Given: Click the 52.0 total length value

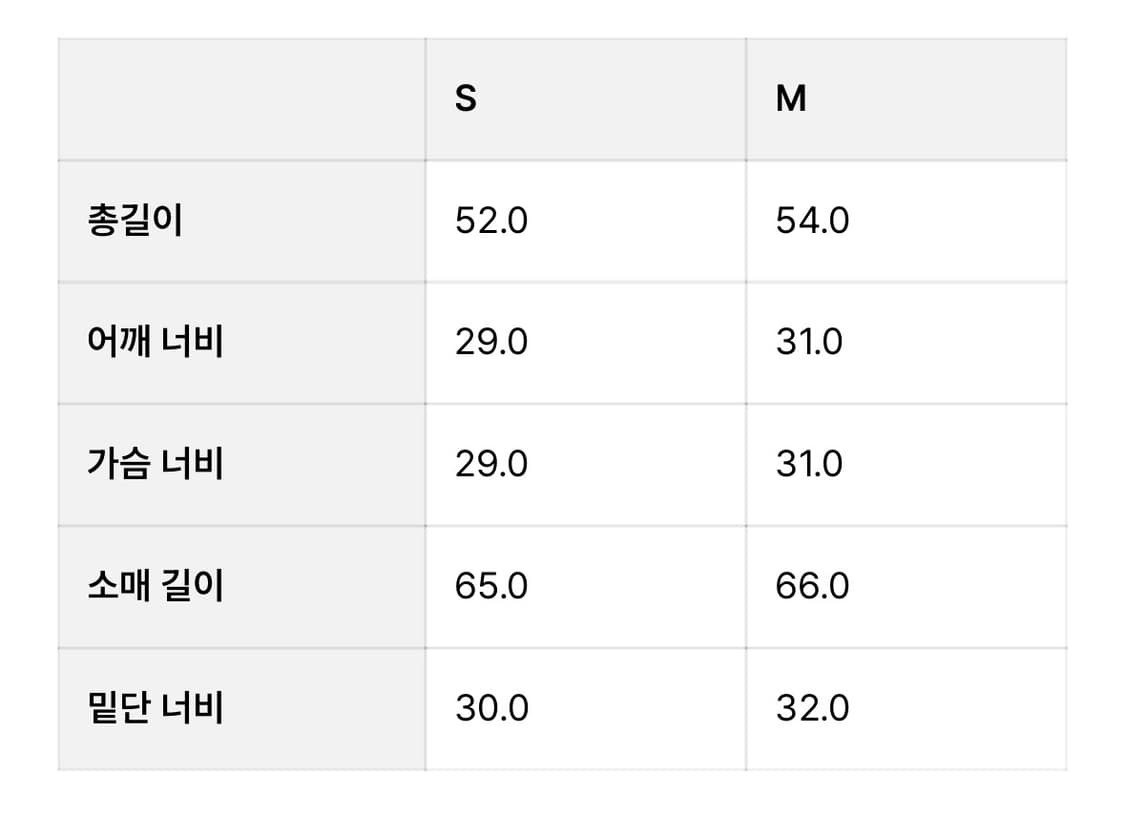Looking at the screenshot, I should coord(491,221).
